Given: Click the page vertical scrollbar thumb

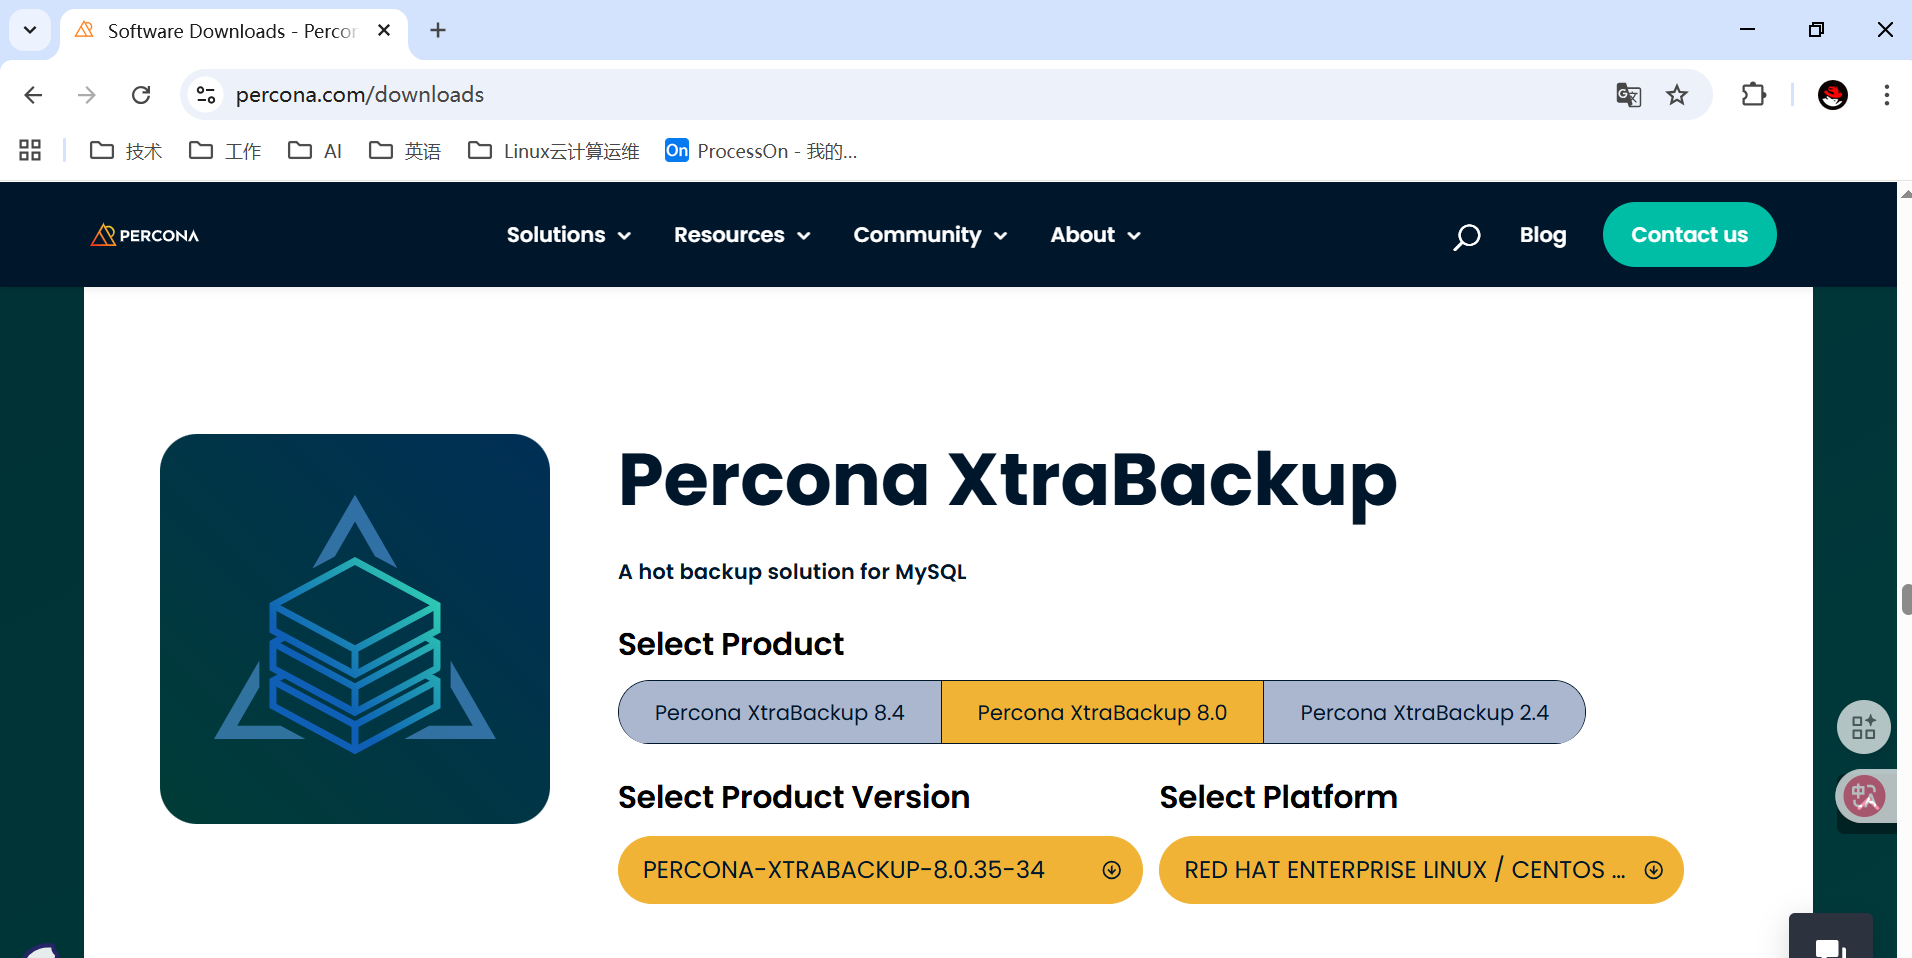Looking at the screenshot, I should 1906,600.
